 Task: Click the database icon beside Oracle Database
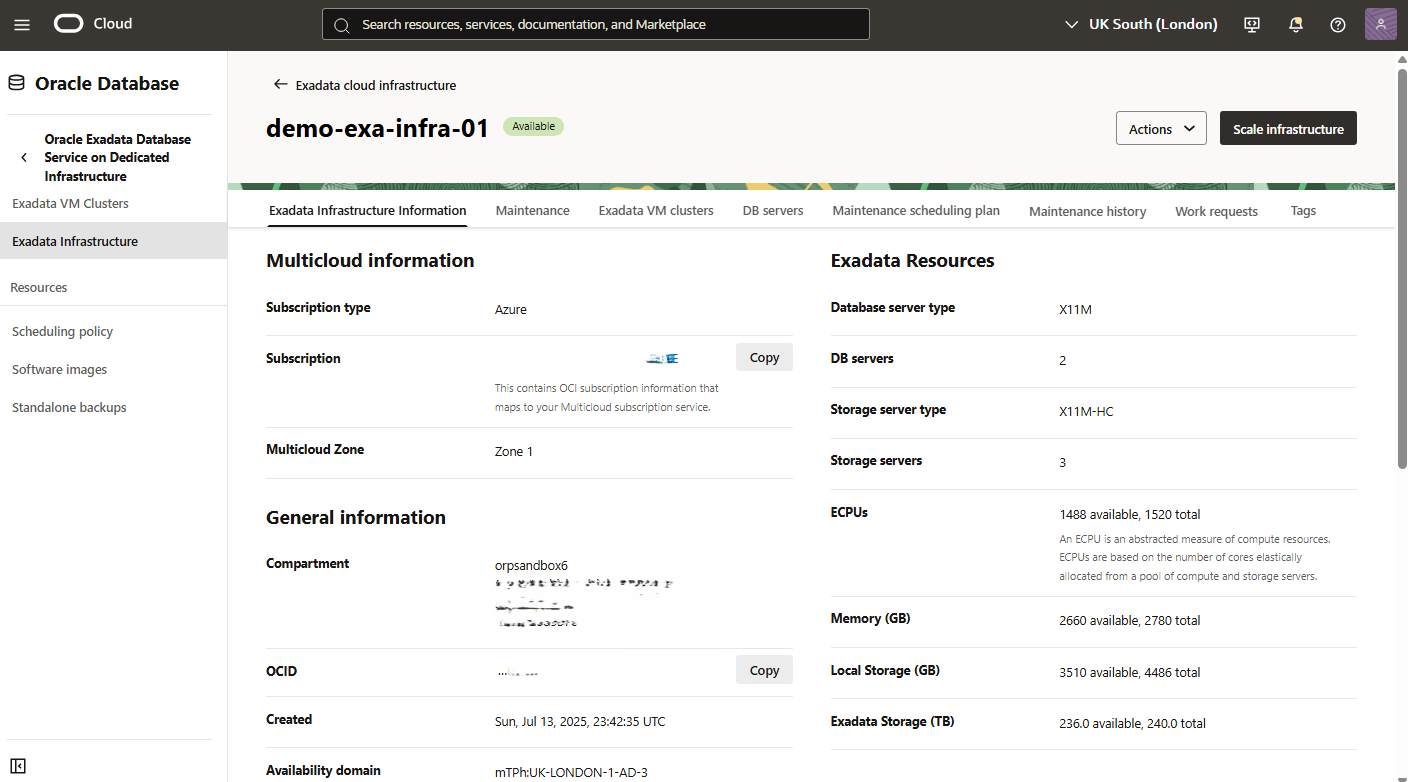[15, 83]
